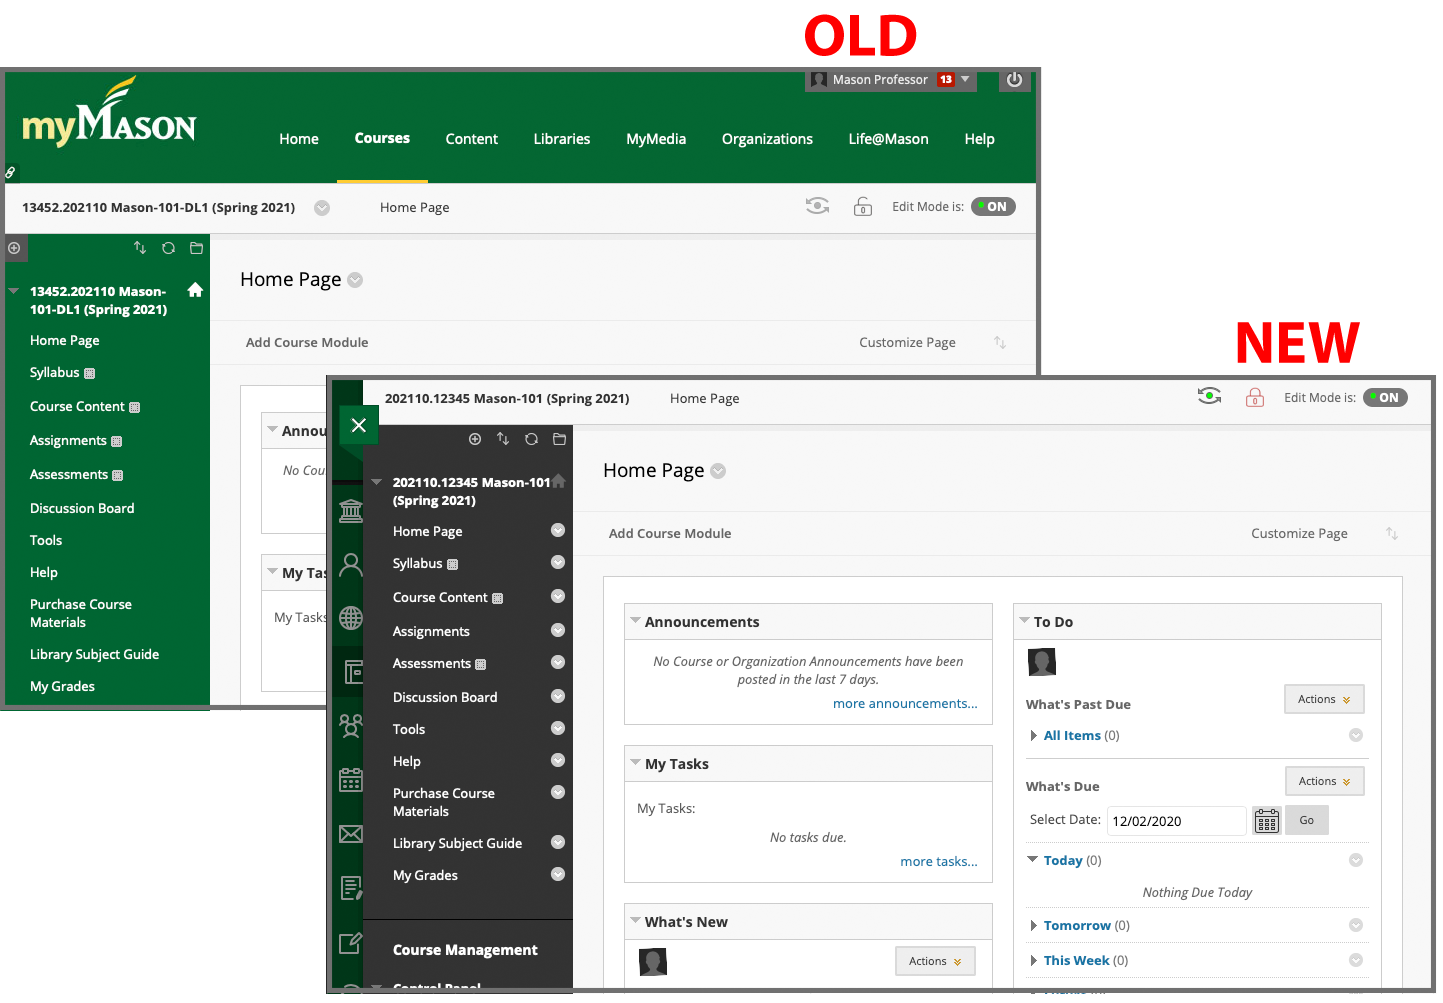Click Select Date input field
Image resolution: width=1443 pixels, height=1003 pixels.
click(1177, 821)
